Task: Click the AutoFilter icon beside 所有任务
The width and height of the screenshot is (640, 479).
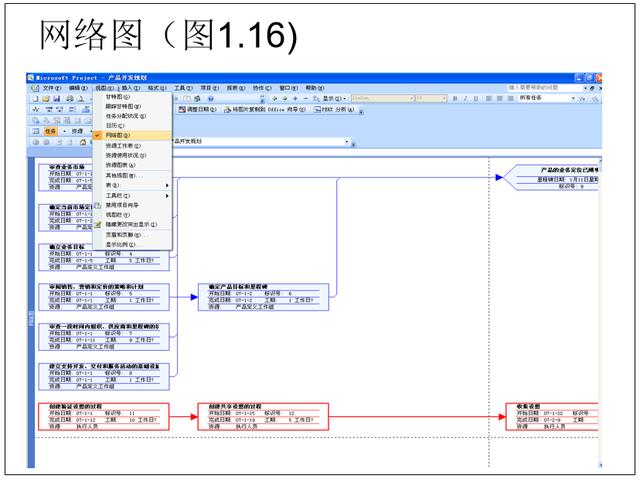Action: pos(582,98)
